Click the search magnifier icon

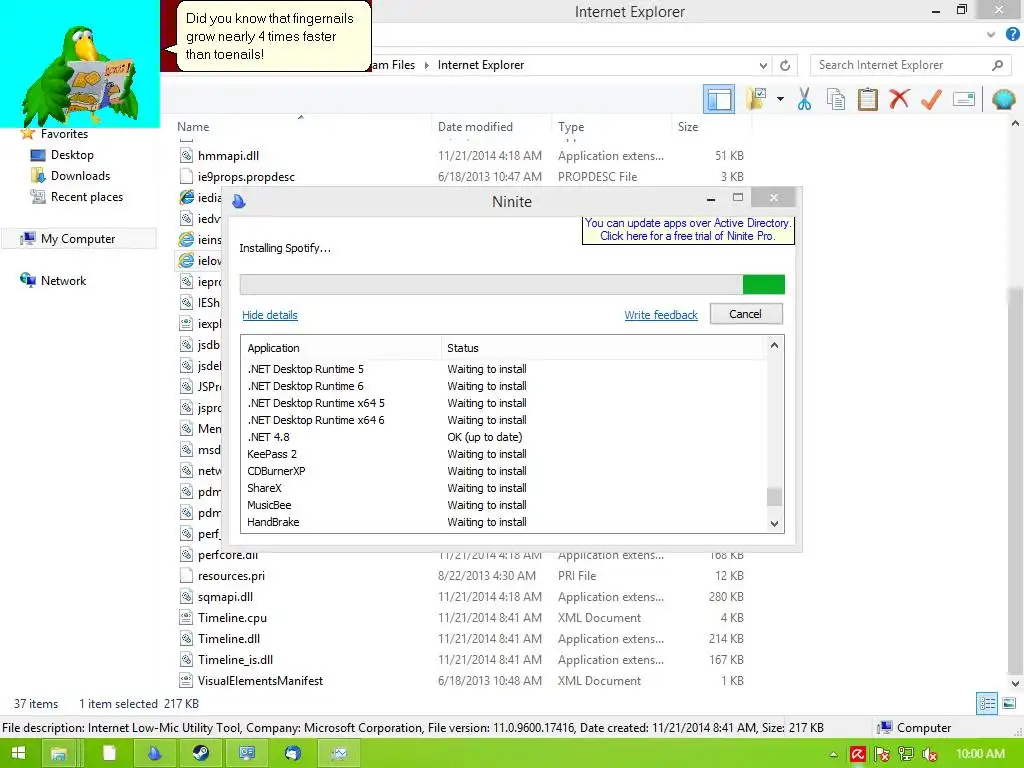pyautogui.click(x=997, y=65)
